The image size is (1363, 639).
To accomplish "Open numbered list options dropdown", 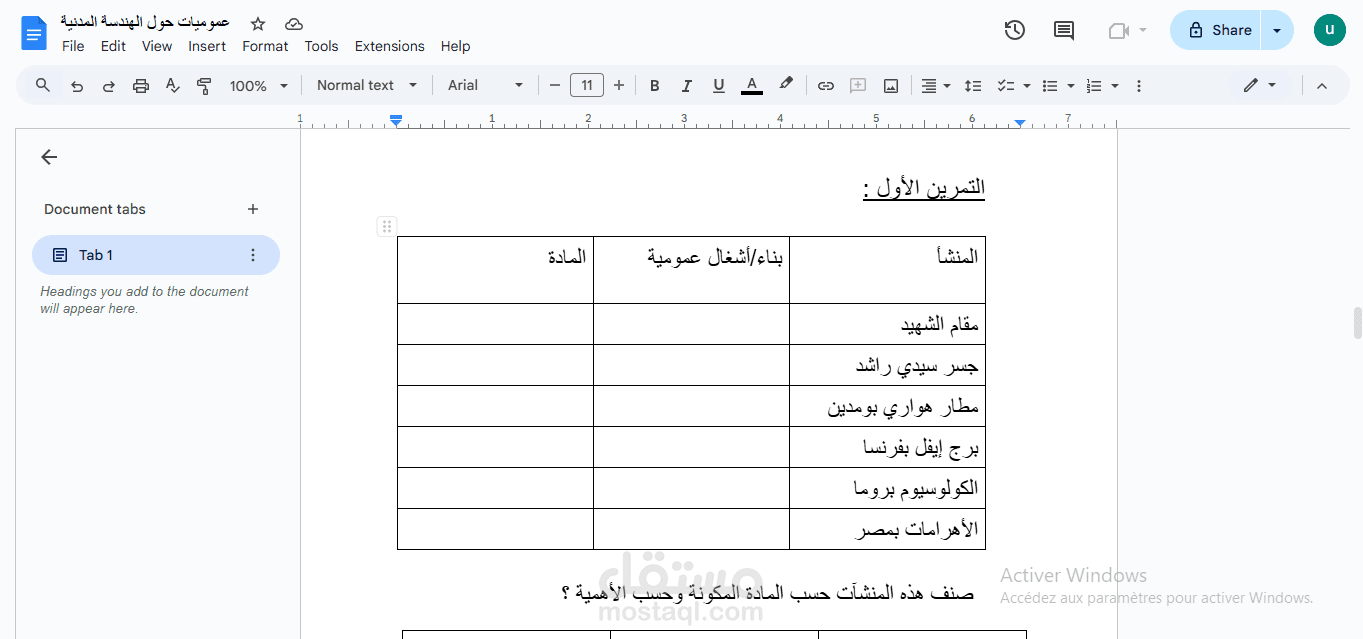I will [1115, 86].
